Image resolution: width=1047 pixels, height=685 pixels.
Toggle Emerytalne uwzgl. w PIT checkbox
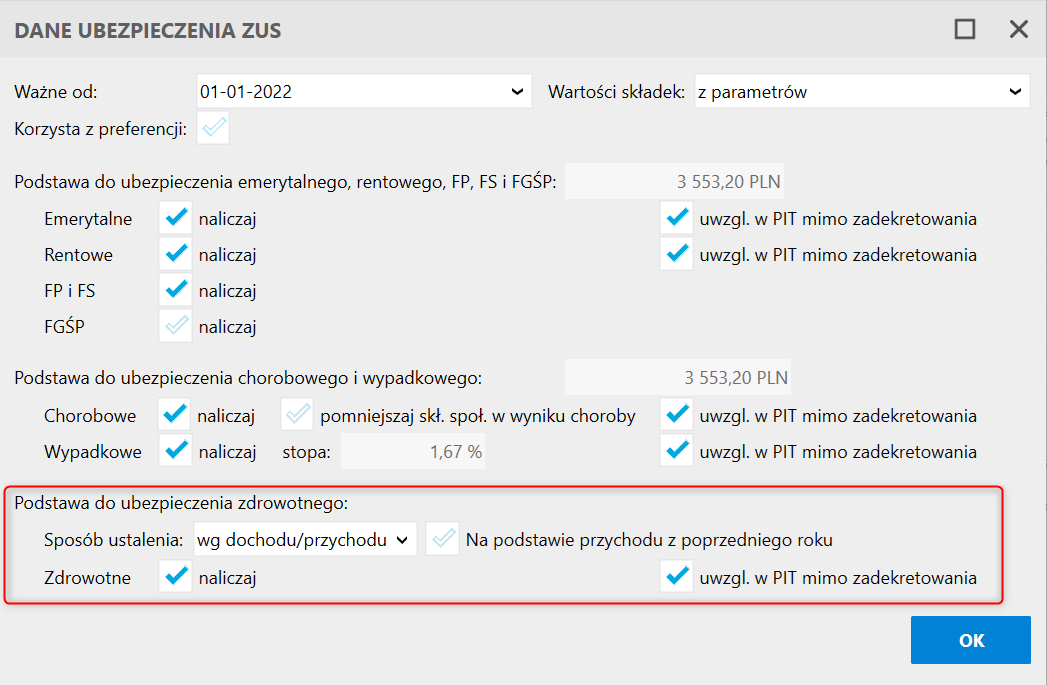tap(677, 218)
